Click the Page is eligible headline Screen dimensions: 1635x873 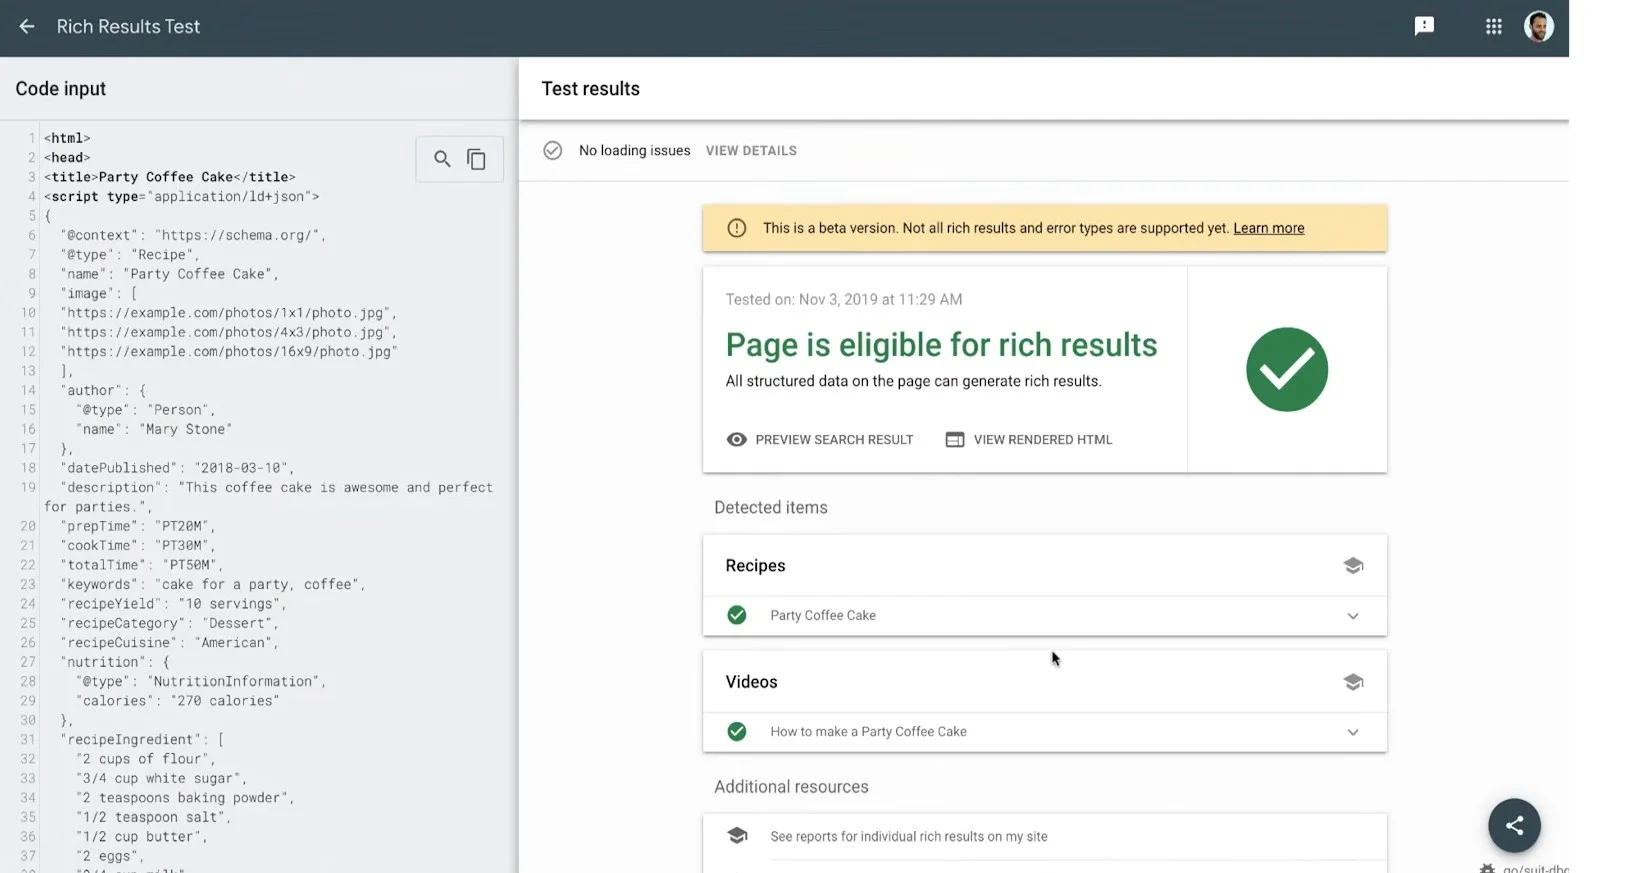pyautogui.click(x=941, y=345)
